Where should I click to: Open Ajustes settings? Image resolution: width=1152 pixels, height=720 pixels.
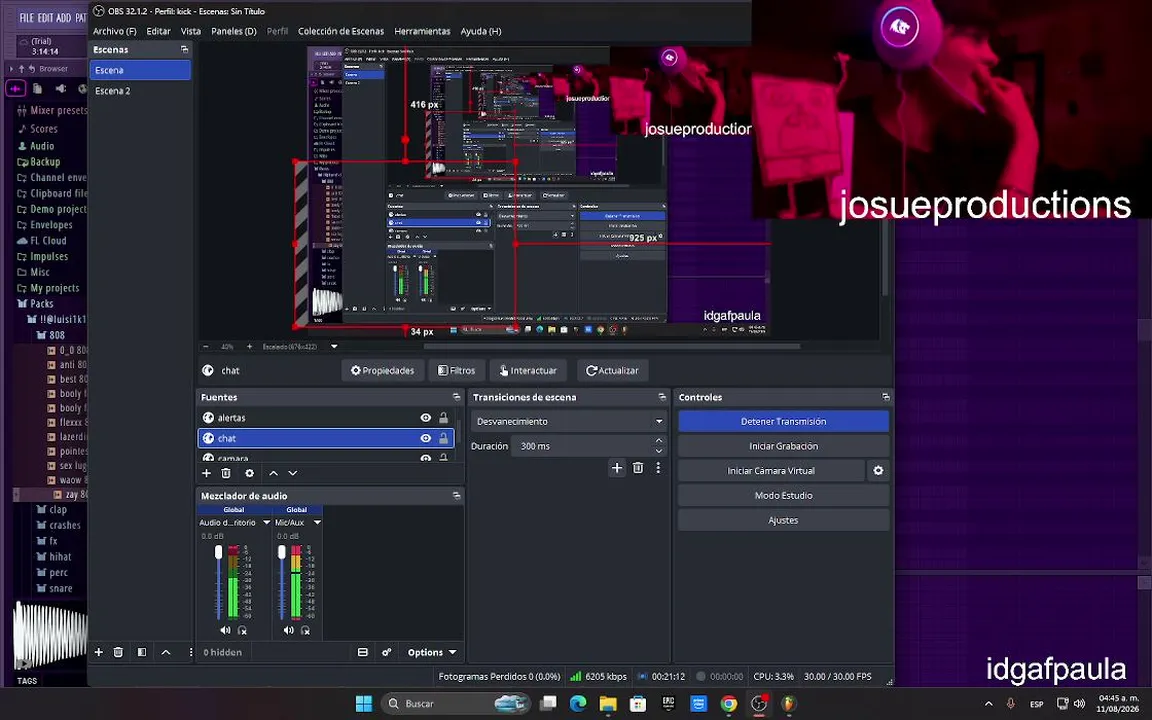coord(783,520)
